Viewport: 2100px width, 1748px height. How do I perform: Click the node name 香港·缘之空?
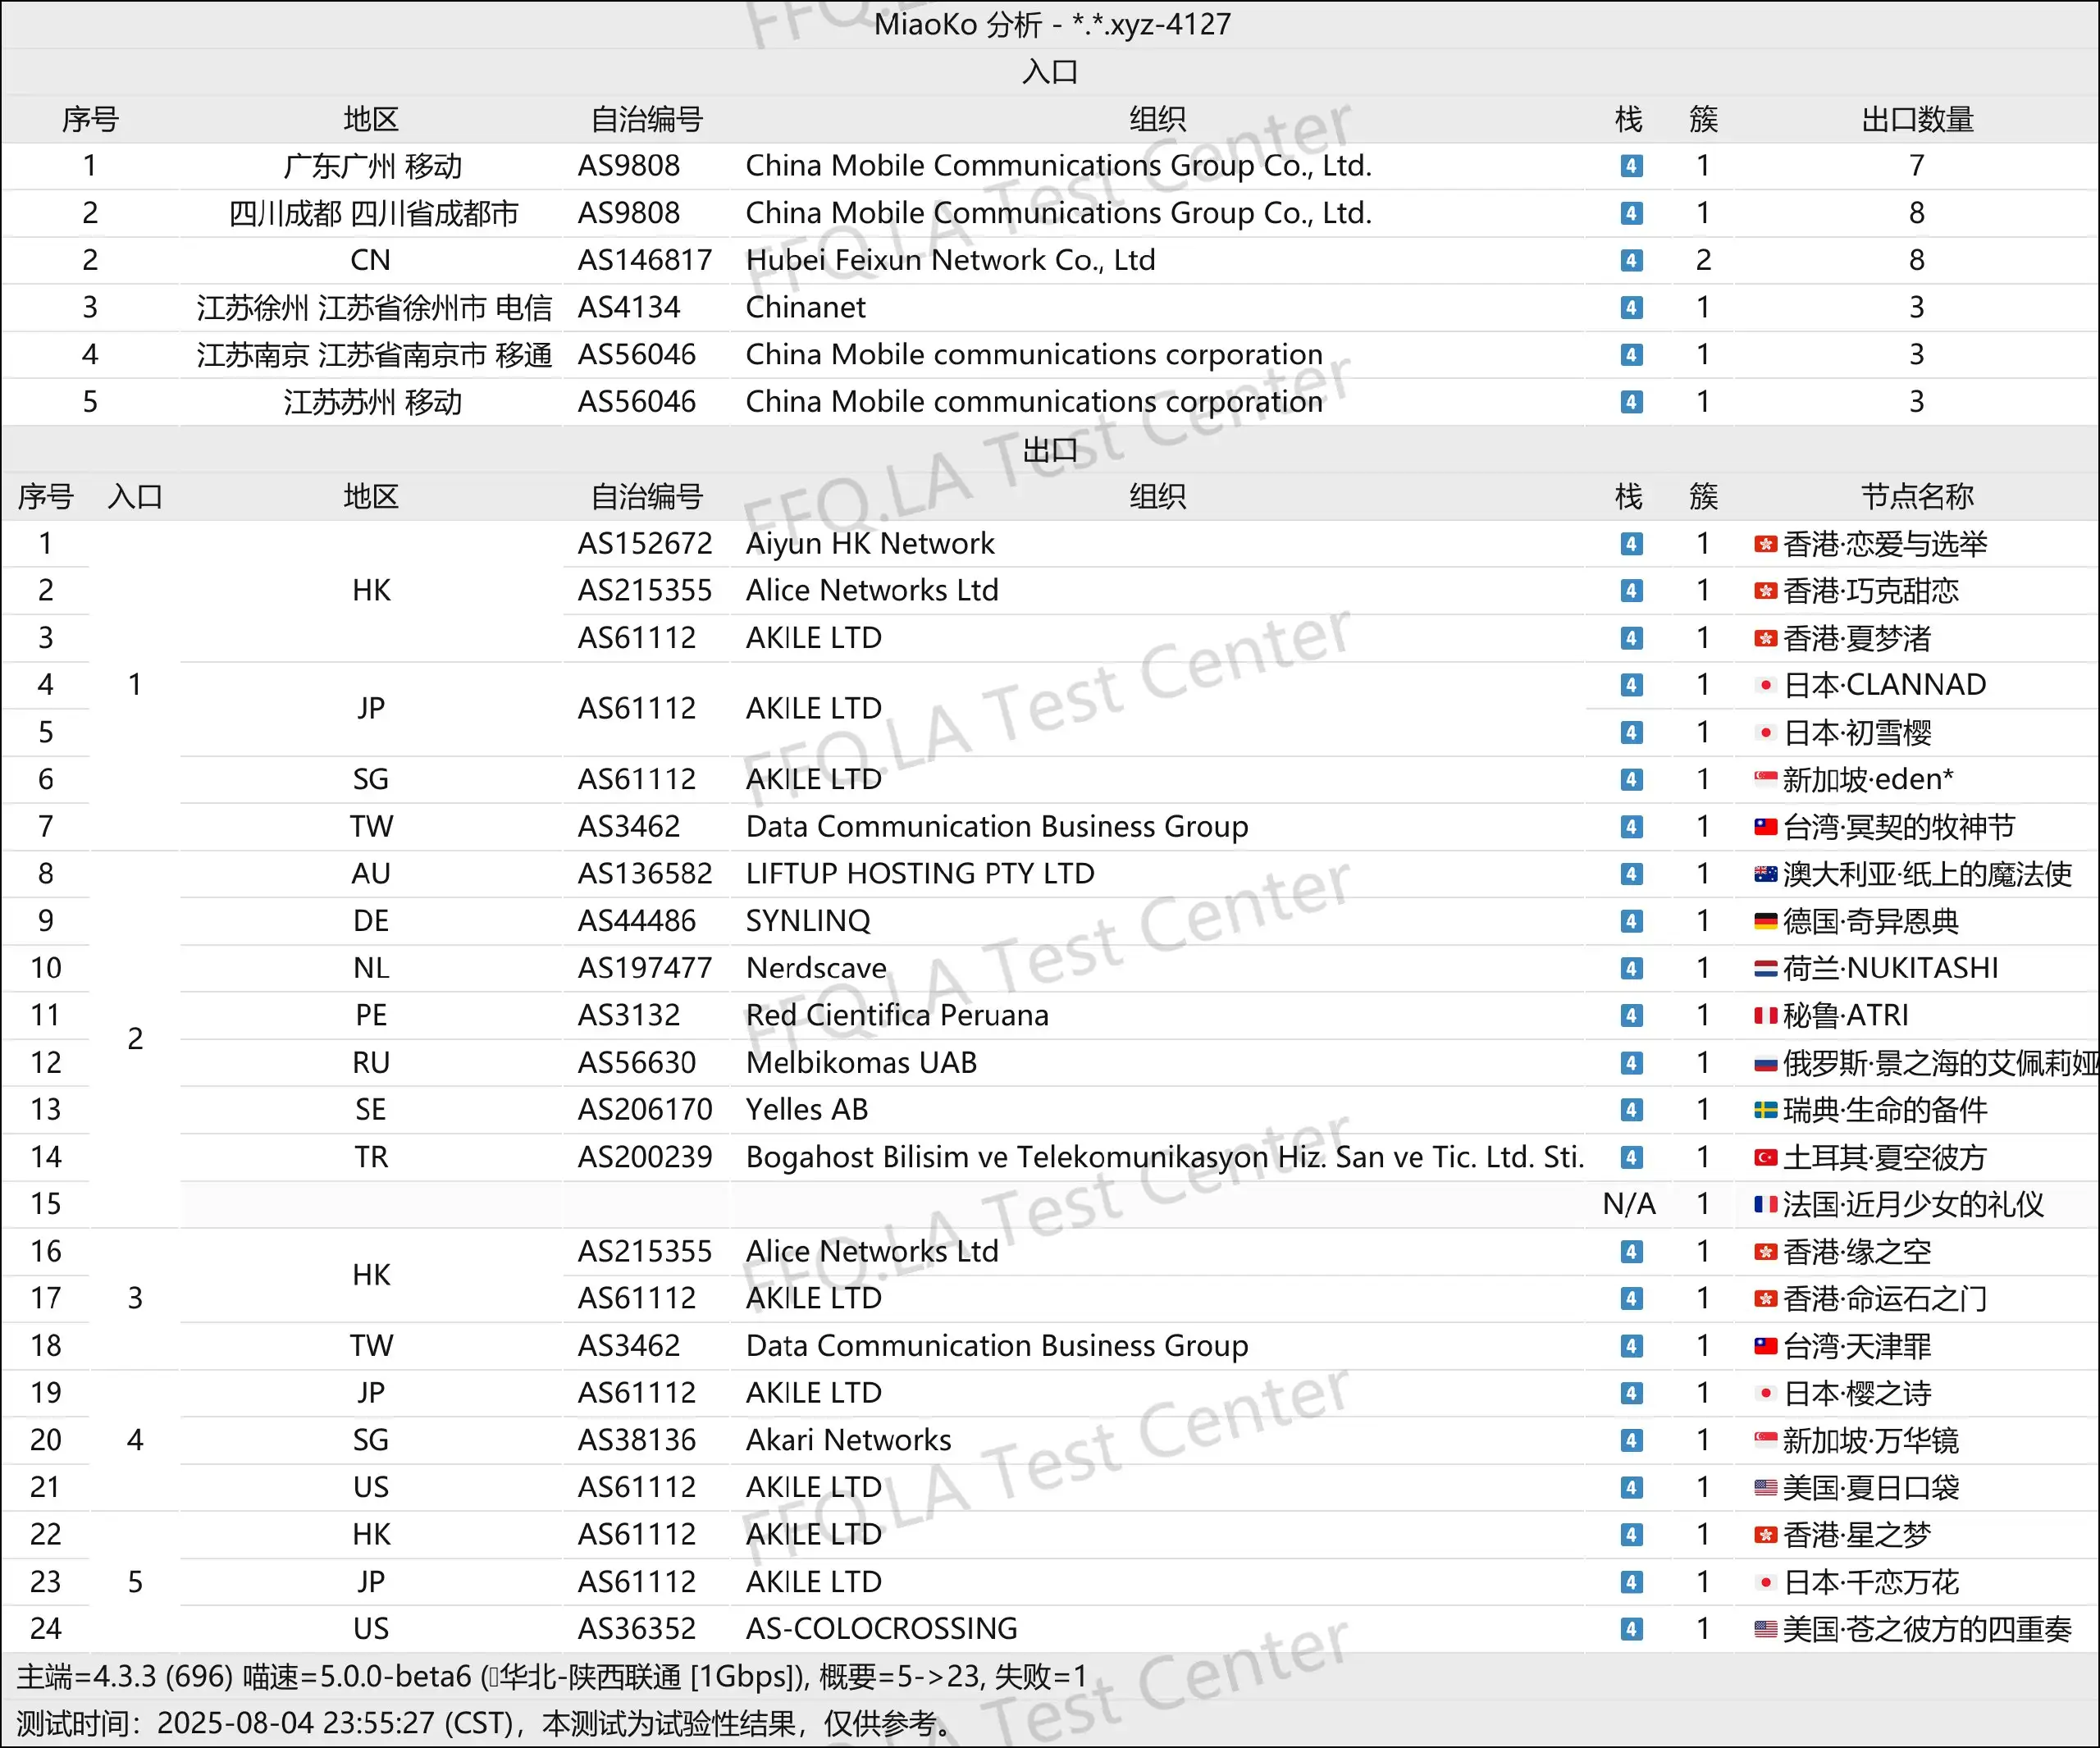(x=1857, y=1252)
